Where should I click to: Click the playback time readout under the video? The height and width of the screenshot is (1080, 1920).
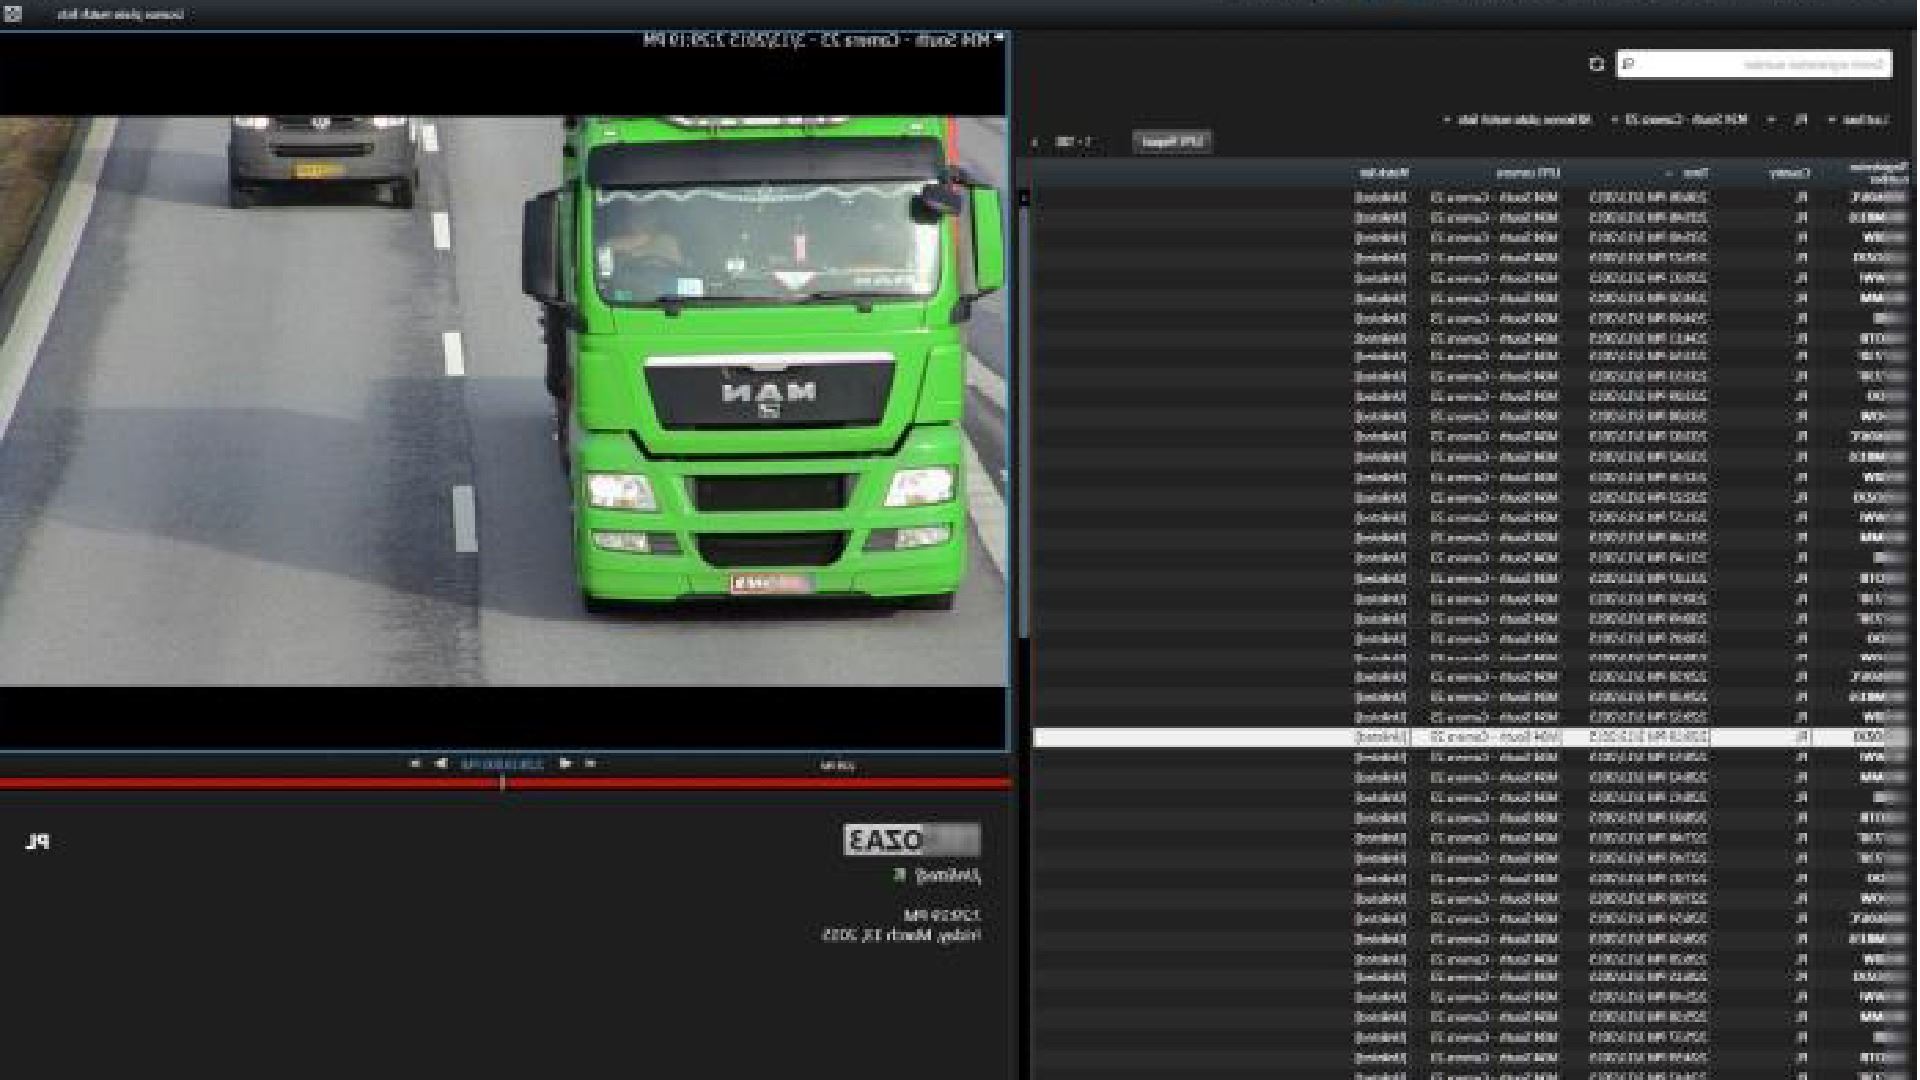pos(502,764)
